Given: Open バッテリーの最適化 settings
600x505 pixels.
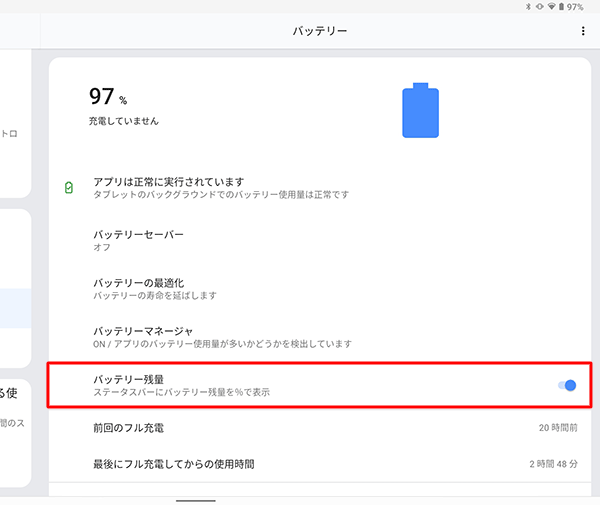Looking at the screenshot, I should (320, 289).
